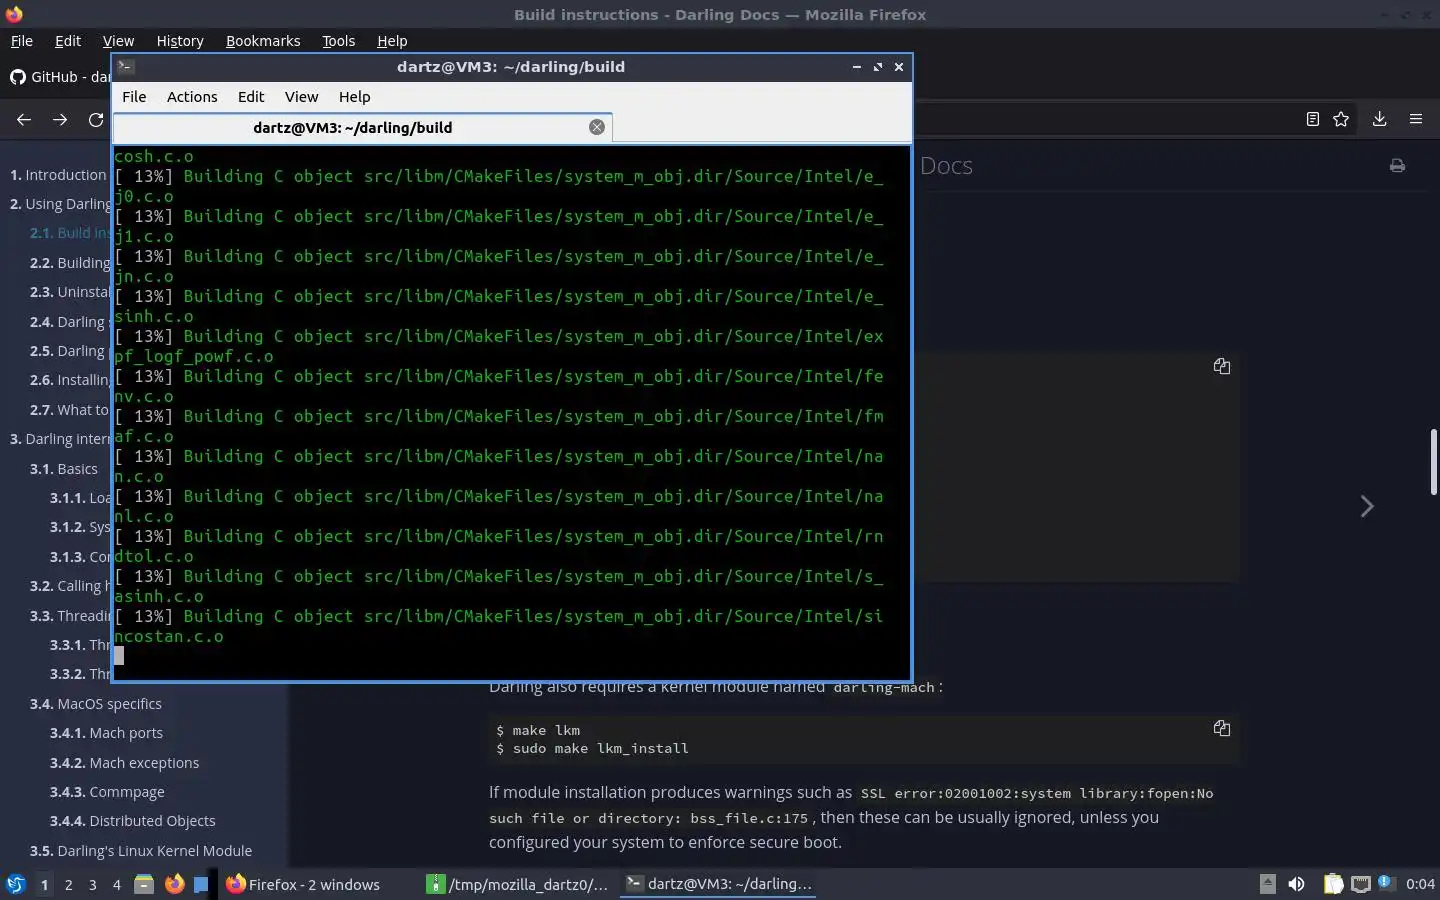Click the terminal icon in the terminal title bar
Image resolution: width=1440 pixels, height=900 pixels.
point(126,67)
